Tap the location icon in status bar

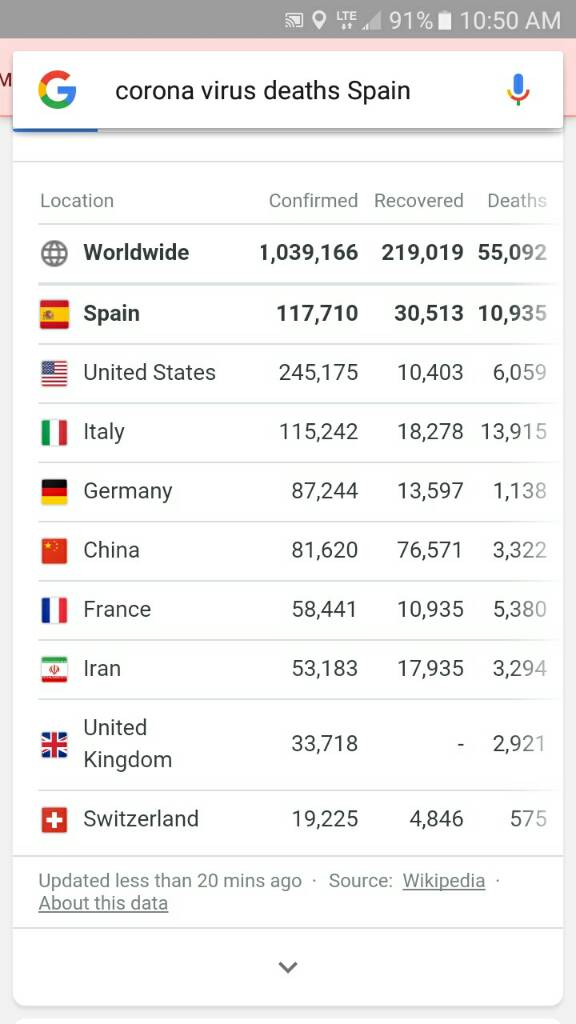319,20
